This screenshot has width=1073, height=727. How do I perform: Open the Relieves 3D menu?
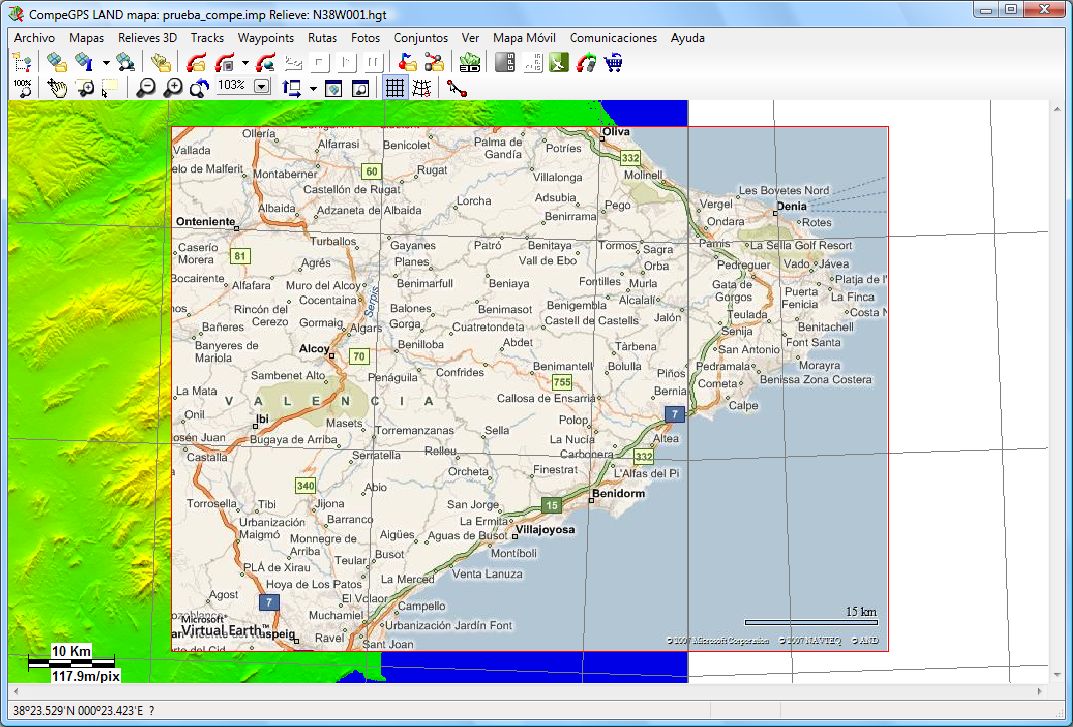[147, 38]
